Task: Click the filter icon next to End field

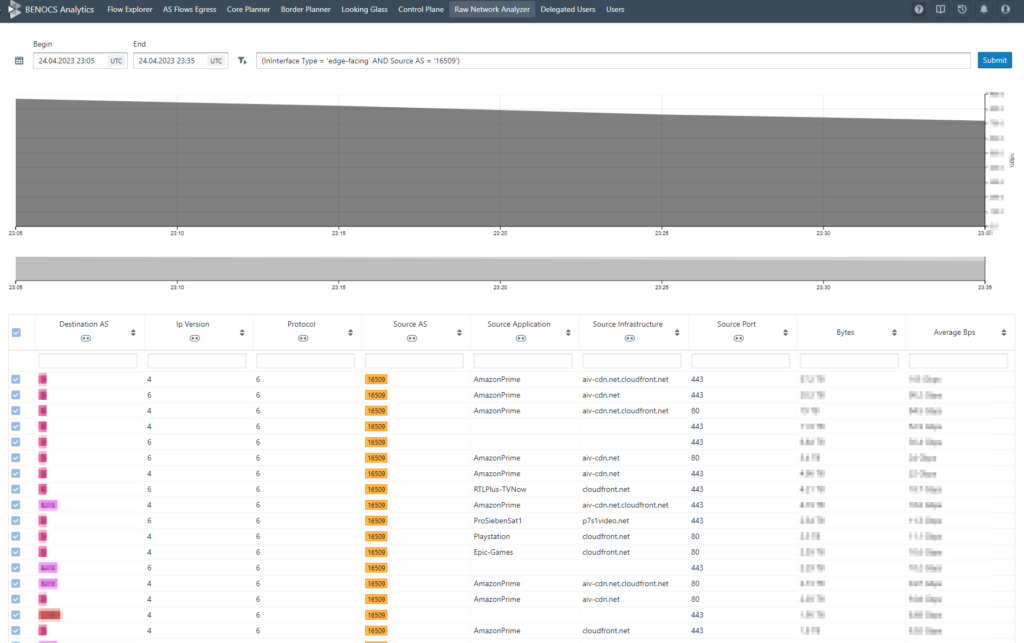Action: pyautogui.click(x=241, y=60)
